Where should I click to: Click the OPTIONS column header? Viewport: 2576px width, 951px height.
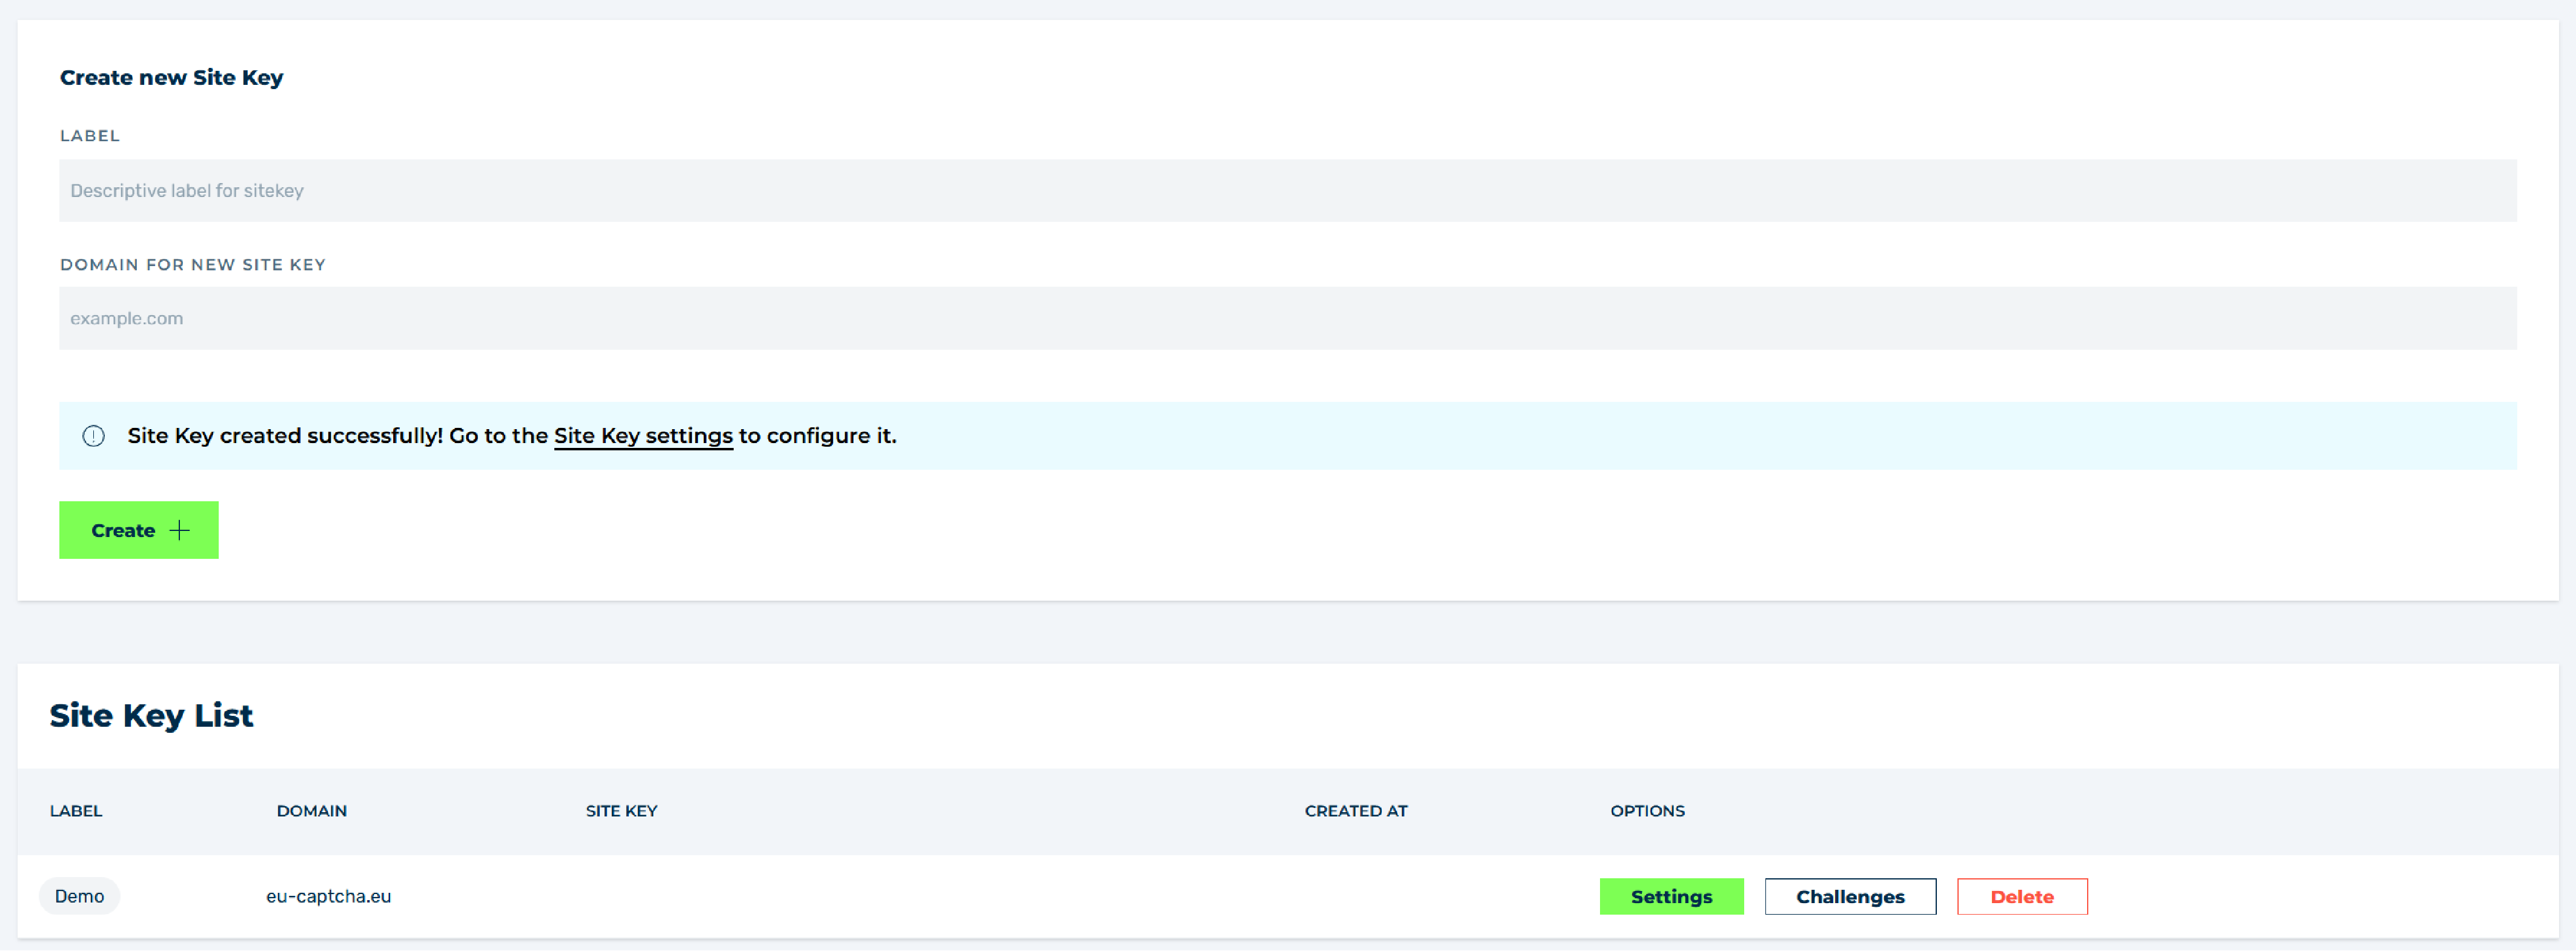pos(1646,811)
